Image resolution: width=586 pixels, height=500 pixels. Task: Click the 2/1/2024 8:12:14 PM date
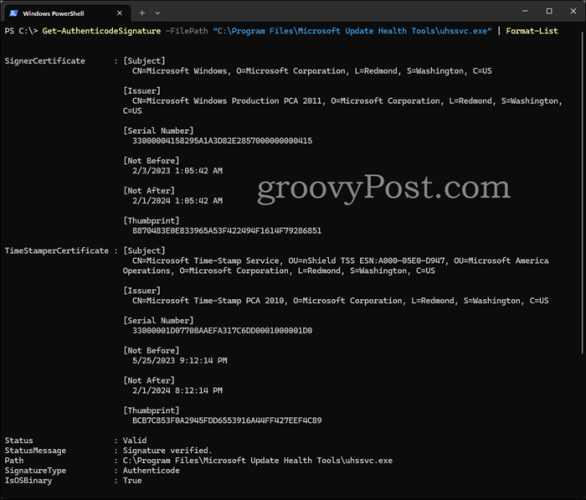177,391
